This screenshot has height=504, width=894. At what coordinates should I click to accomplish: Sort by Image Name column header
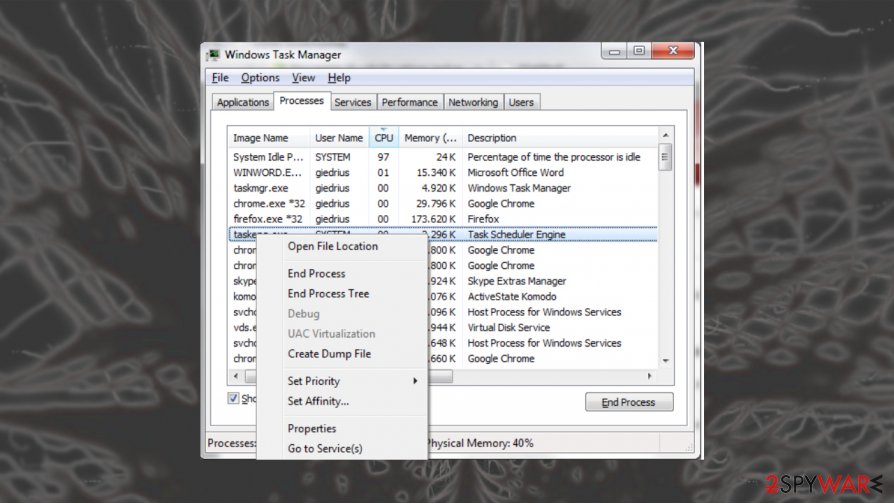[x=269, y=138]
